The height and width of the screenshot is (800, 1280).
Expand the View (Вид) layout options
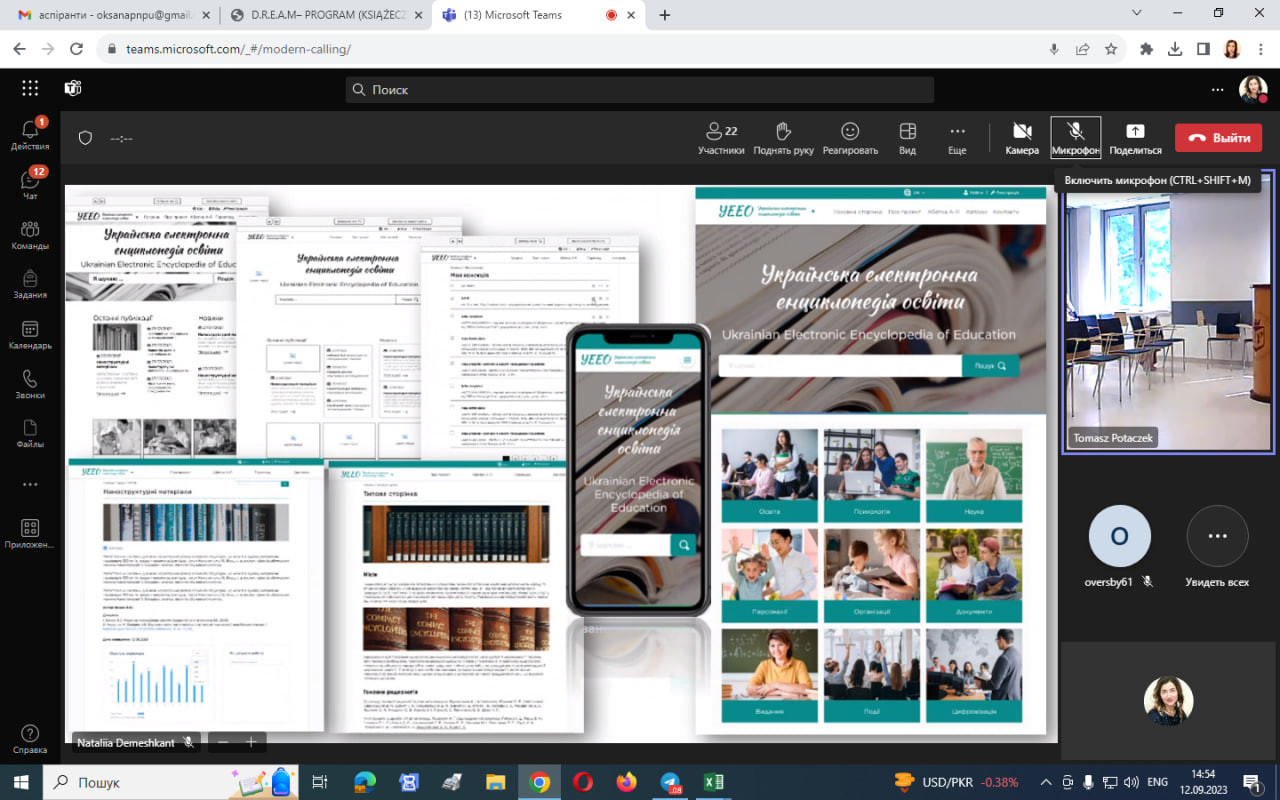tap(907, 138)
